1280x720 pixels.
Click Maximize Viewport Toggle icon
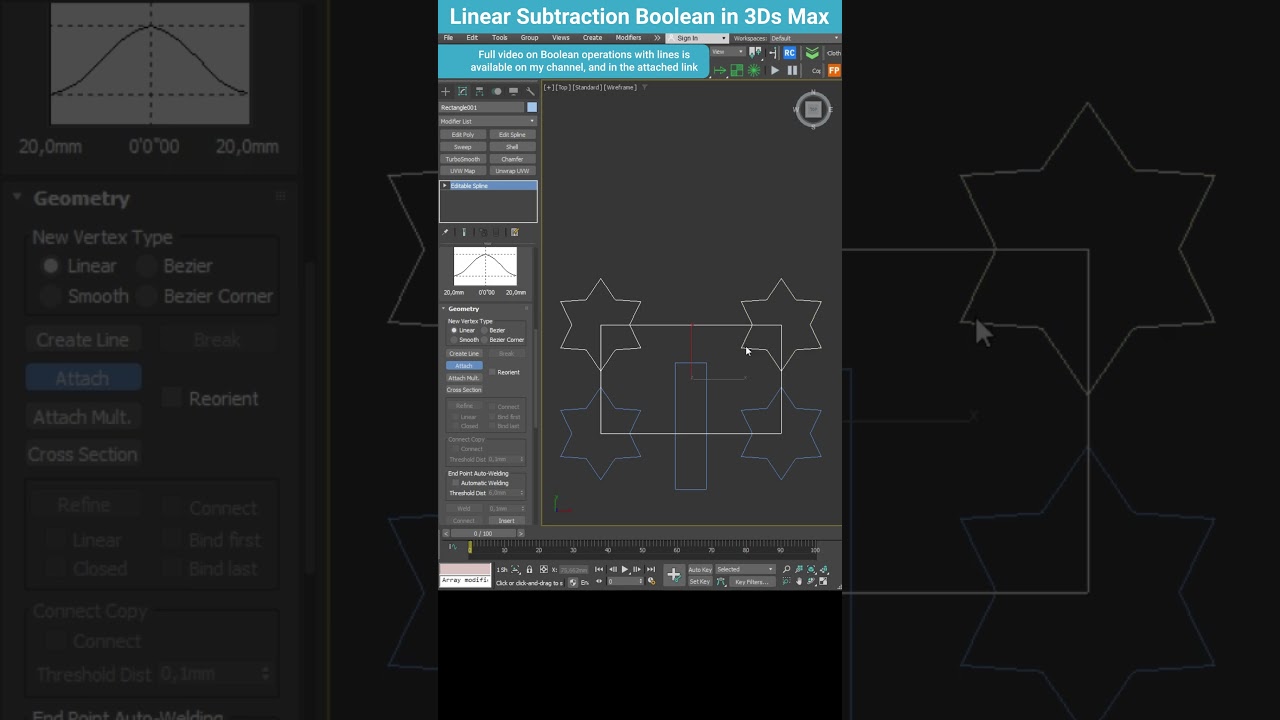pyautogui.click(x=823, y=581)
